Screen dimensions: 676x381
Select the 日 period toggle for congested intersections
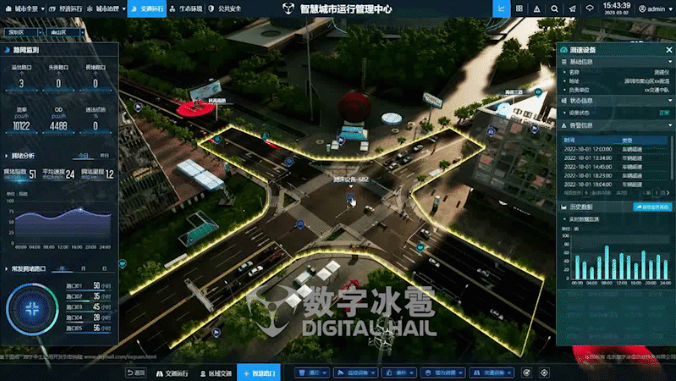pos(104,269)
